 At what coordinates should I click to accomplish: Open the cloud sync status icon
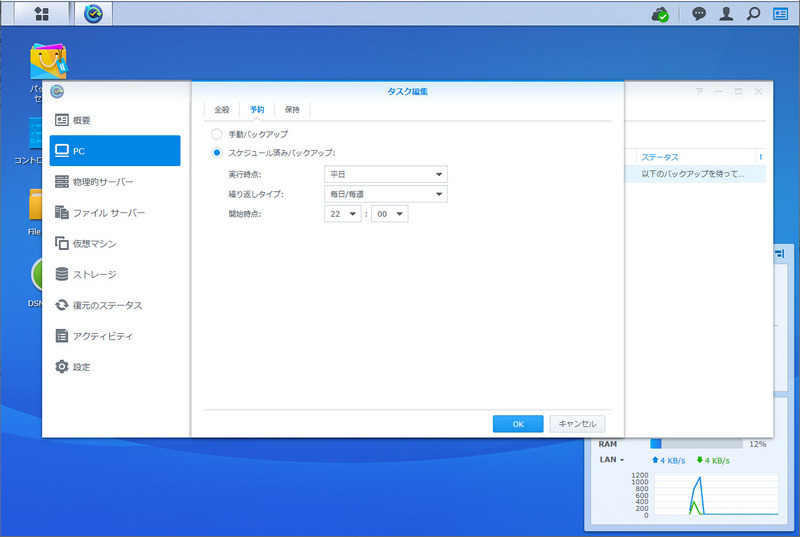pyautogui.click(x=660, y=14)
